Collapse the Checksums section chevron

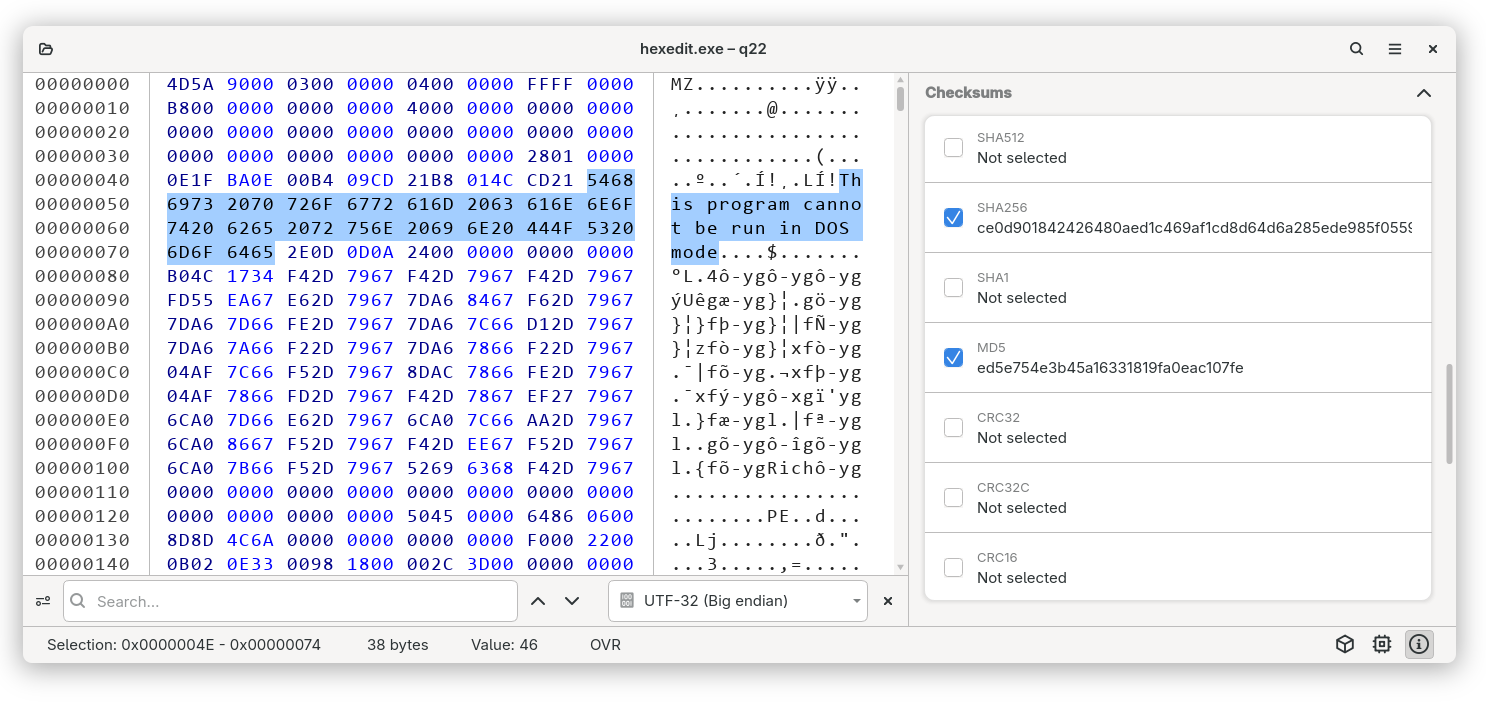(1424, 93)
